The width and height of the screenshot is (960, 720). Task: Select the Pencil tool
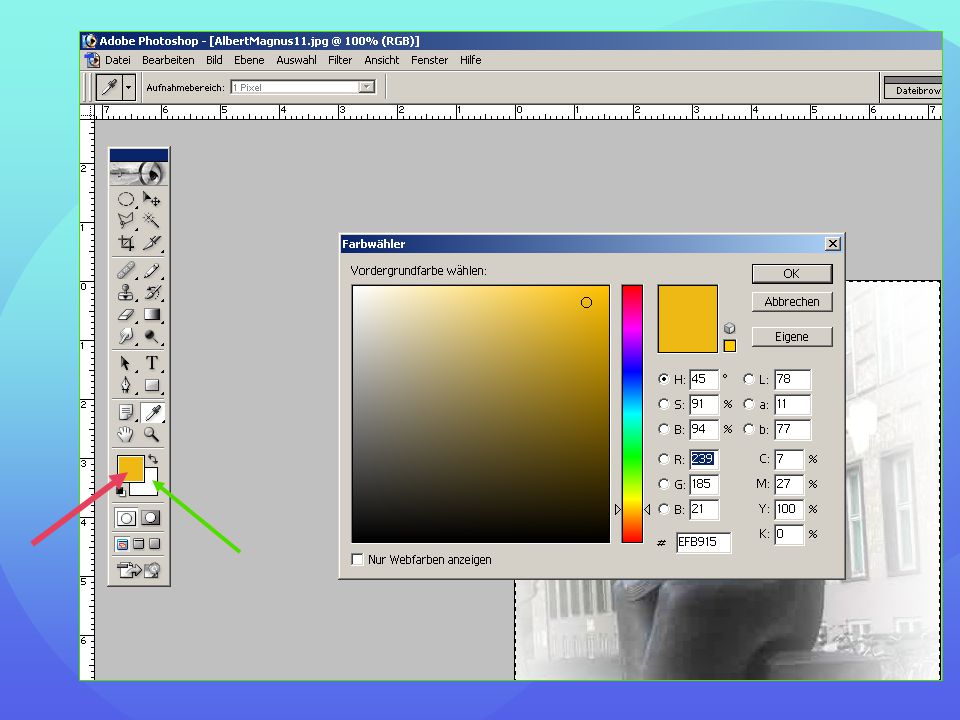pyautogui.click(x=151, y=270)
